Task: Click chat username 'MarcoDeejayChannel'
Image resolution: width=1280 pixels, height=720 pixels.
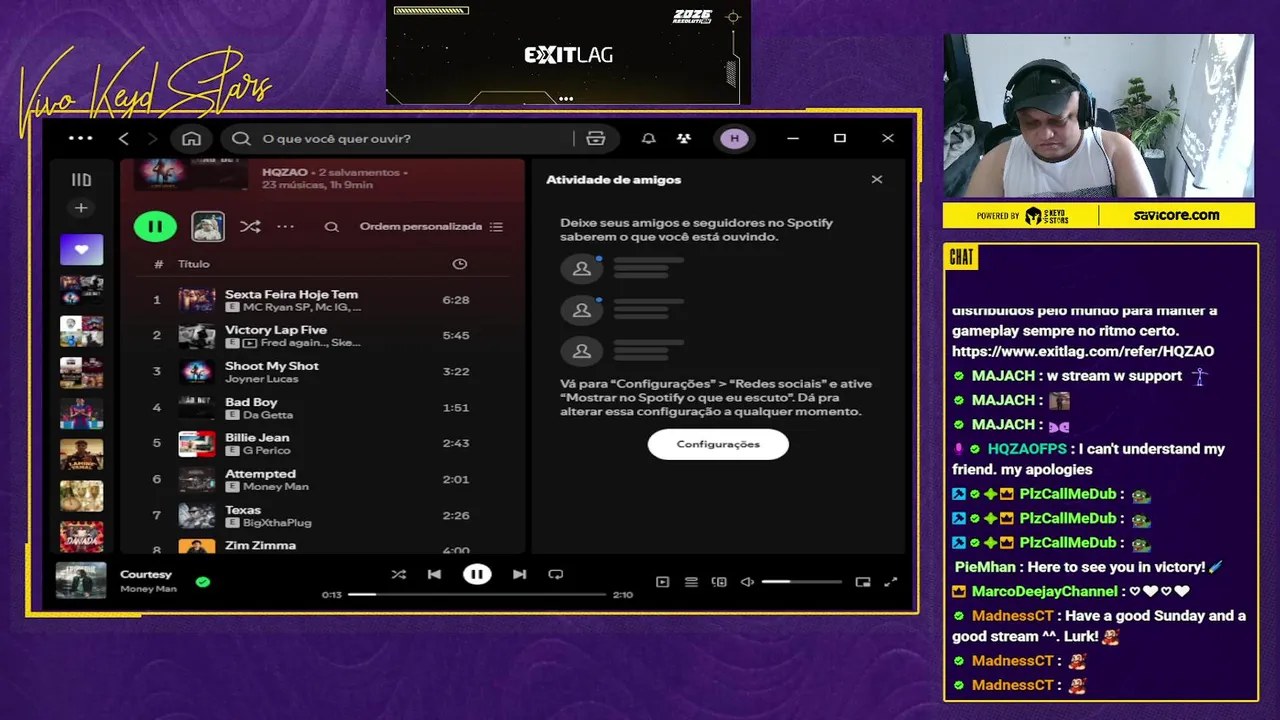Action: pyautogui.click(x=1045, y=591)
